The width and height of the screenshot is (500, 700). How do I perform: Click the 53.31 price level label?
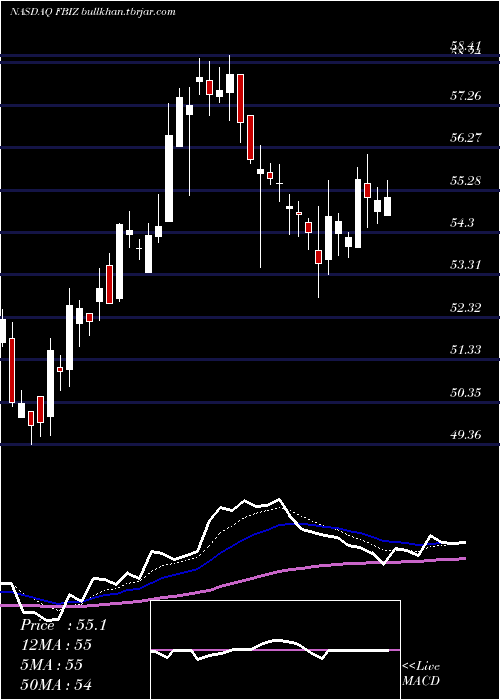(466, 265)
